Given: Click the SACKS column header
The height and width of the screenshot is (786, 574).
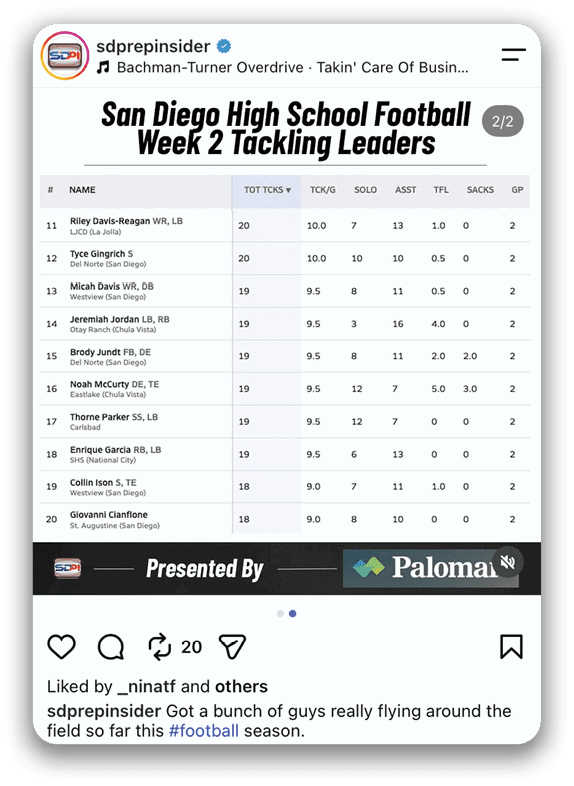Looking at the screenshot, I should click(480, 190).
